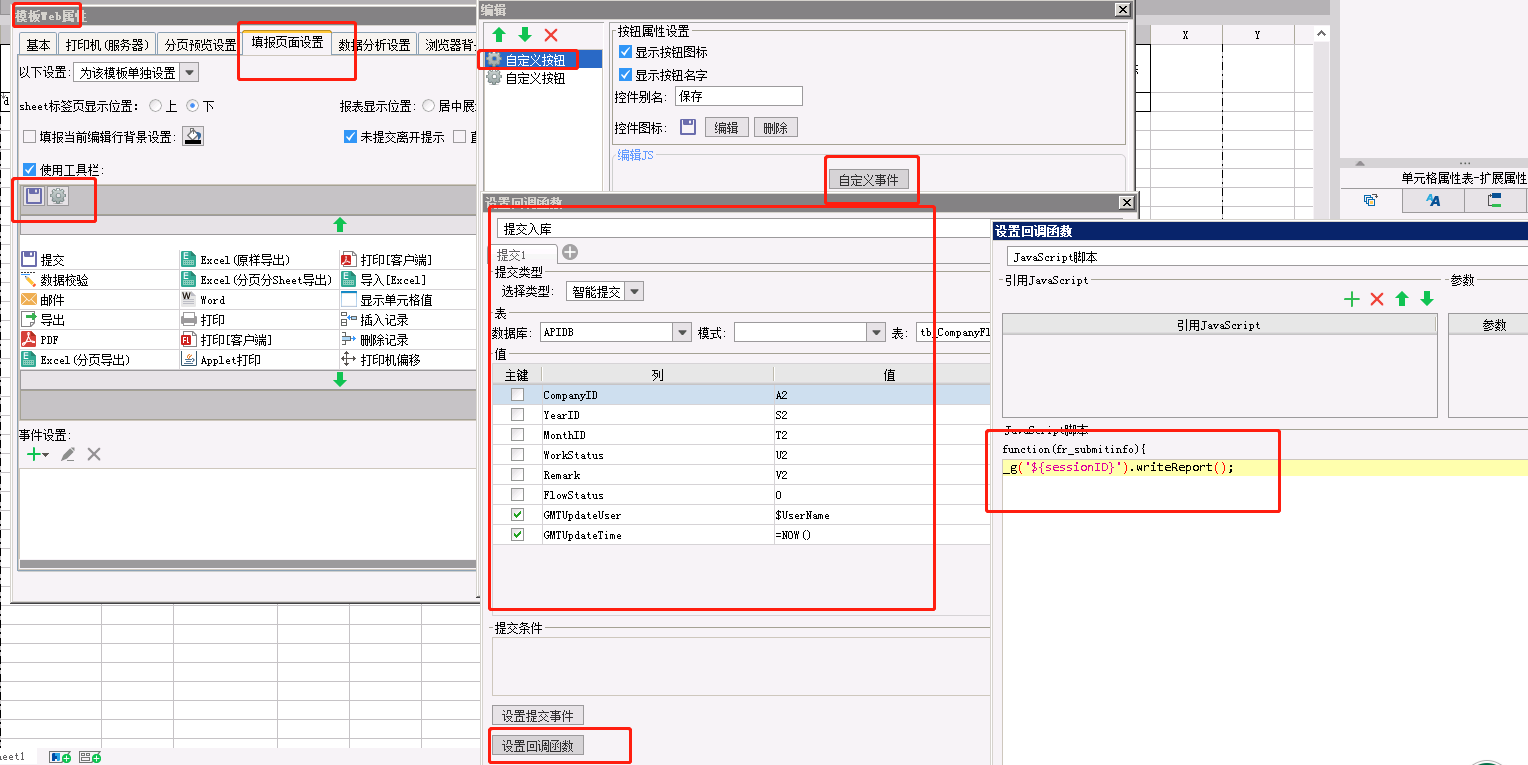Switch to 打印机(服务器) tab
The width and height of the screenshot is (1528, 765).
pyautogui.click(x=107, y=45)
